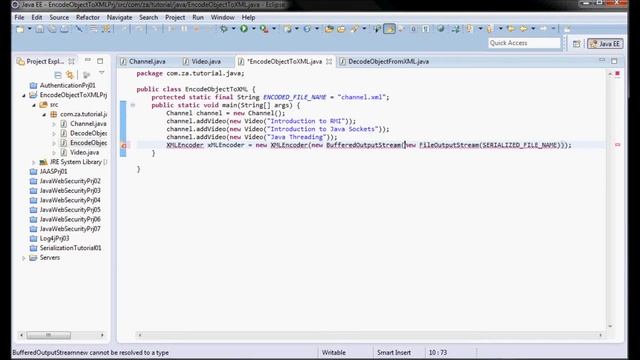Minimize the editor area
This screenshot has width=640, height=360.
click(602, 60)
